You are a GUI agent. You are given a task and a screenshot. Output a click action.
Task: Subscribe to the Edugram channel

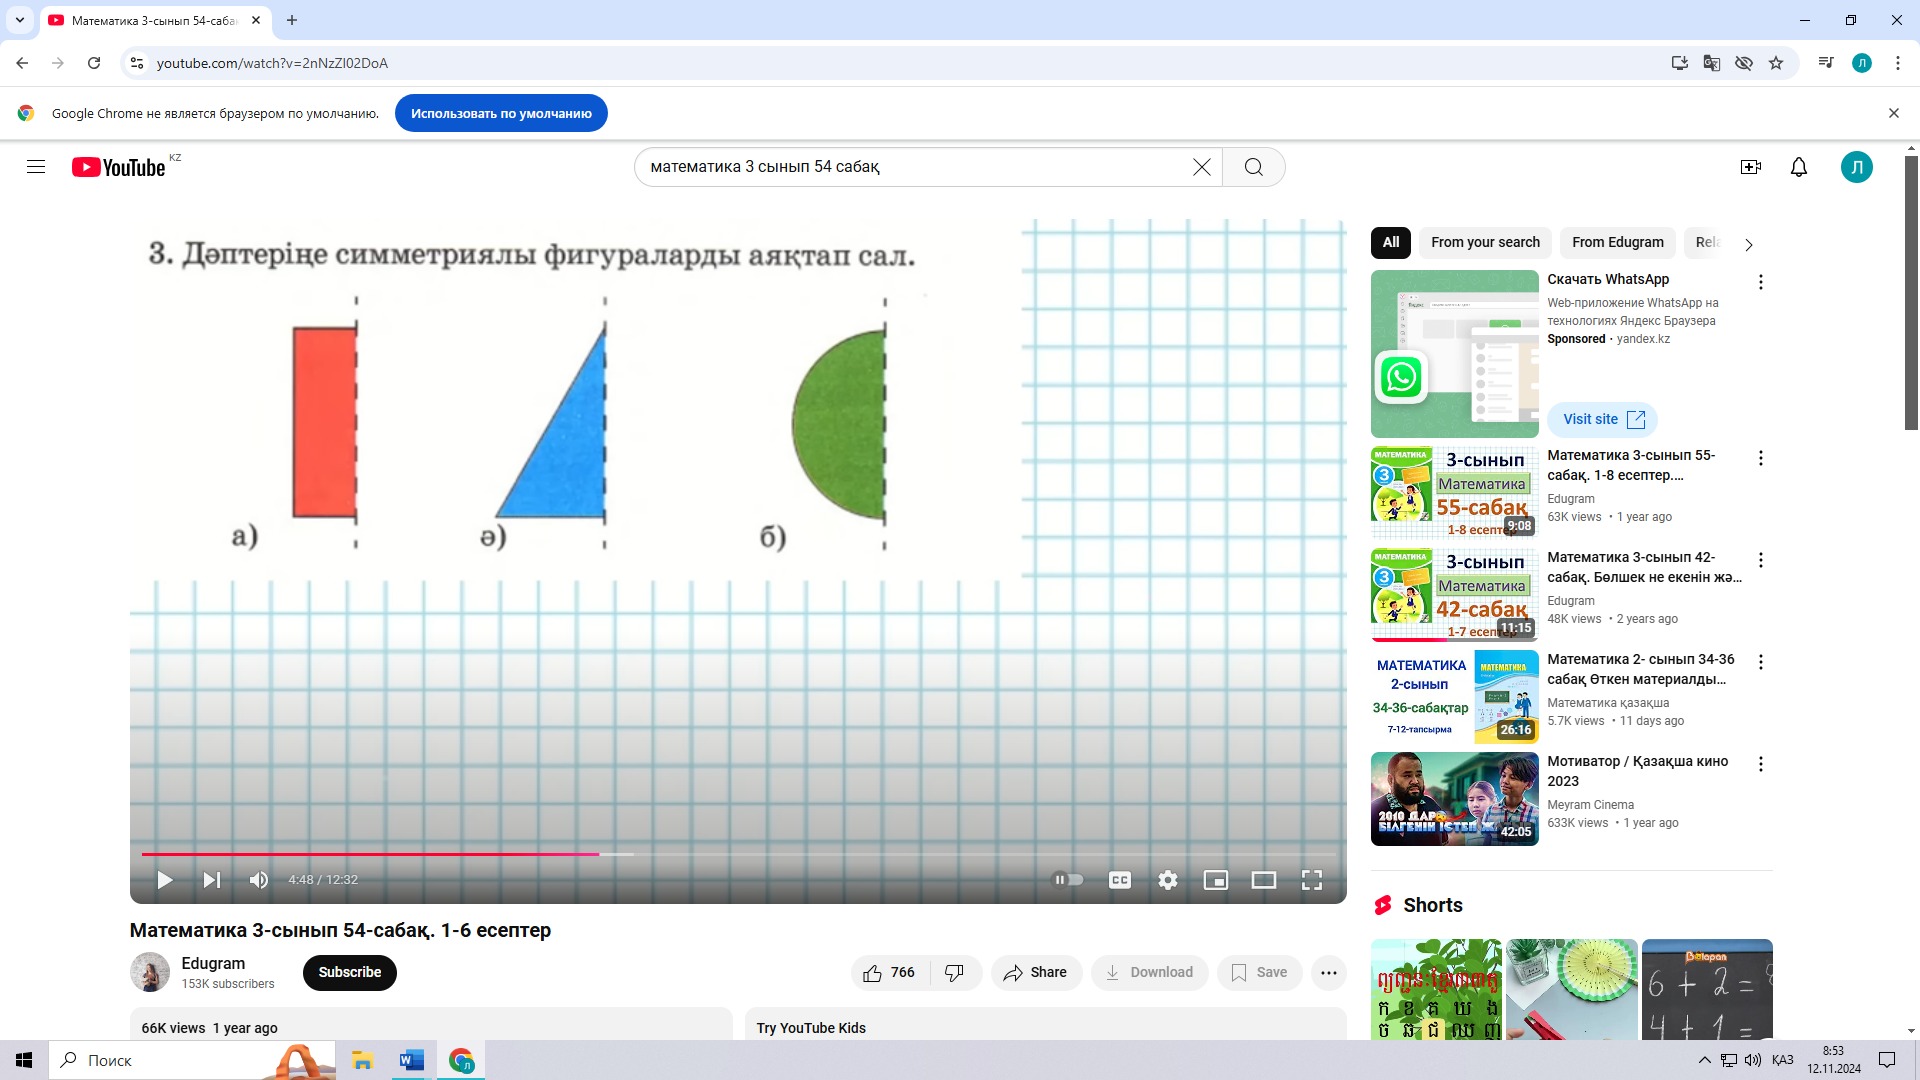[x=349, y=972]
